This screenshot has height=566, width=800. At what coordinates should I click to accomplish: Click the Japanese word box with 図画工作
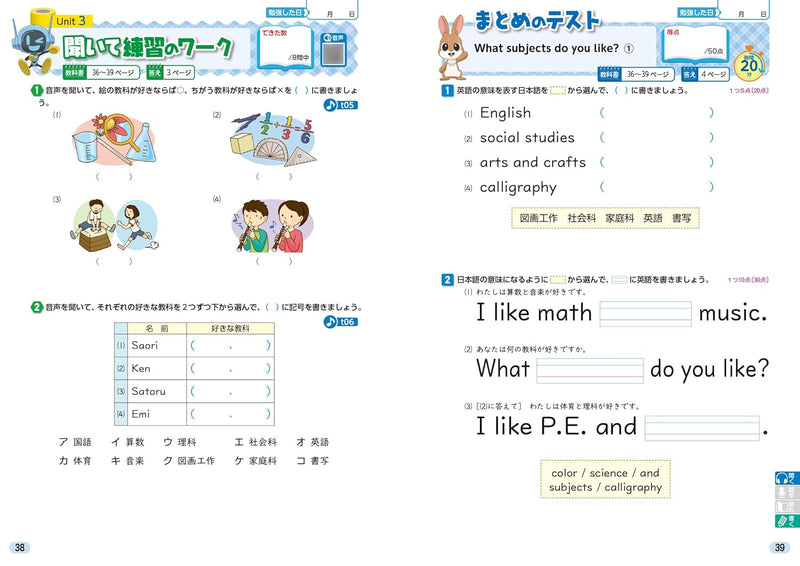605,218
